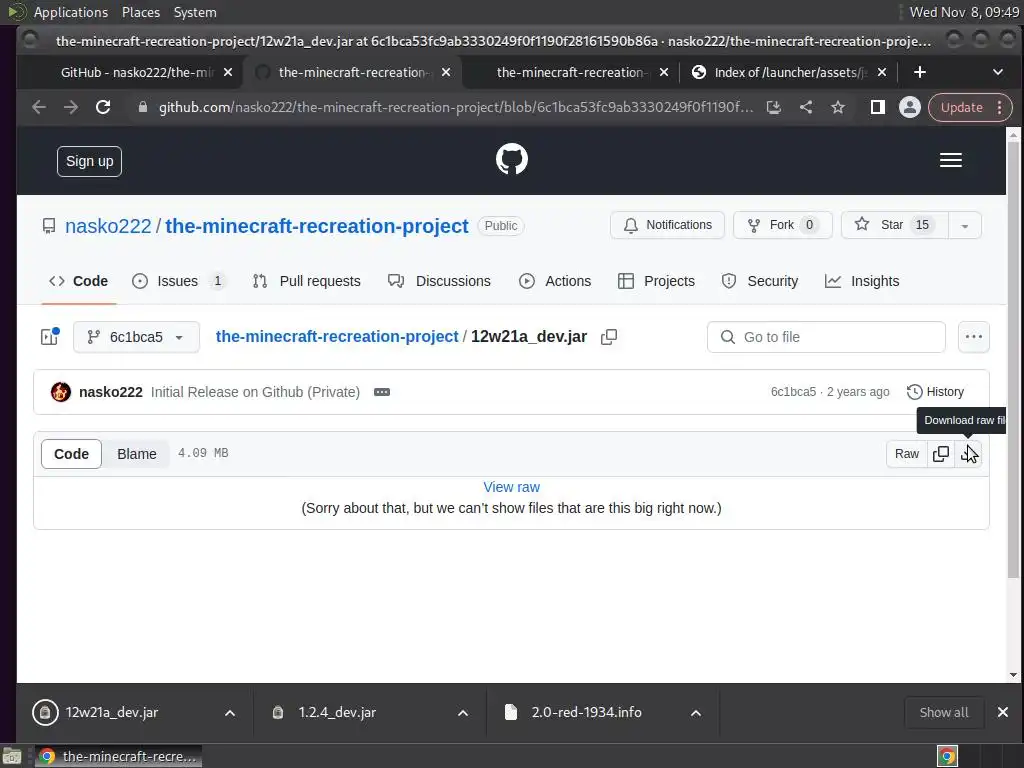
Task: Open the 6c1bca5 commit hash link
Action: [793, 392]
